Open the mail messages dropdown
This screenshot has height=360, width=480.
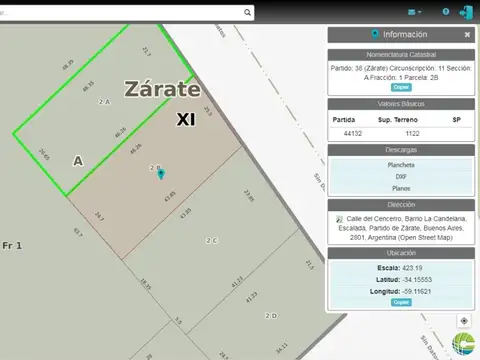(414, 12)
